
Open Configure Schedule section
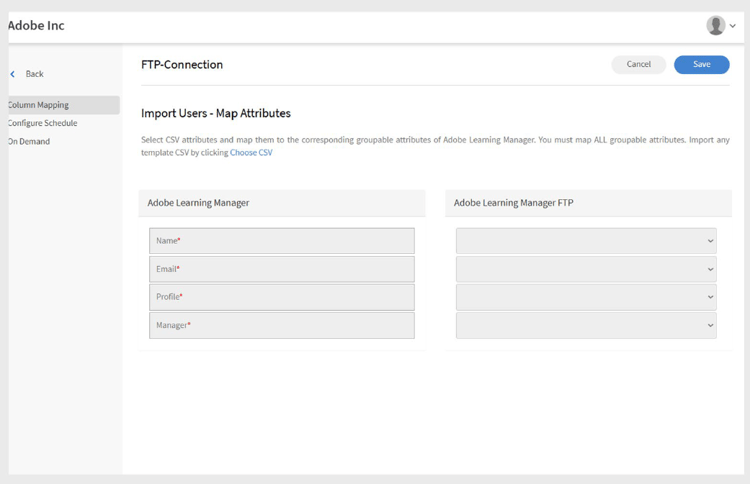click(x=43, y=123)
